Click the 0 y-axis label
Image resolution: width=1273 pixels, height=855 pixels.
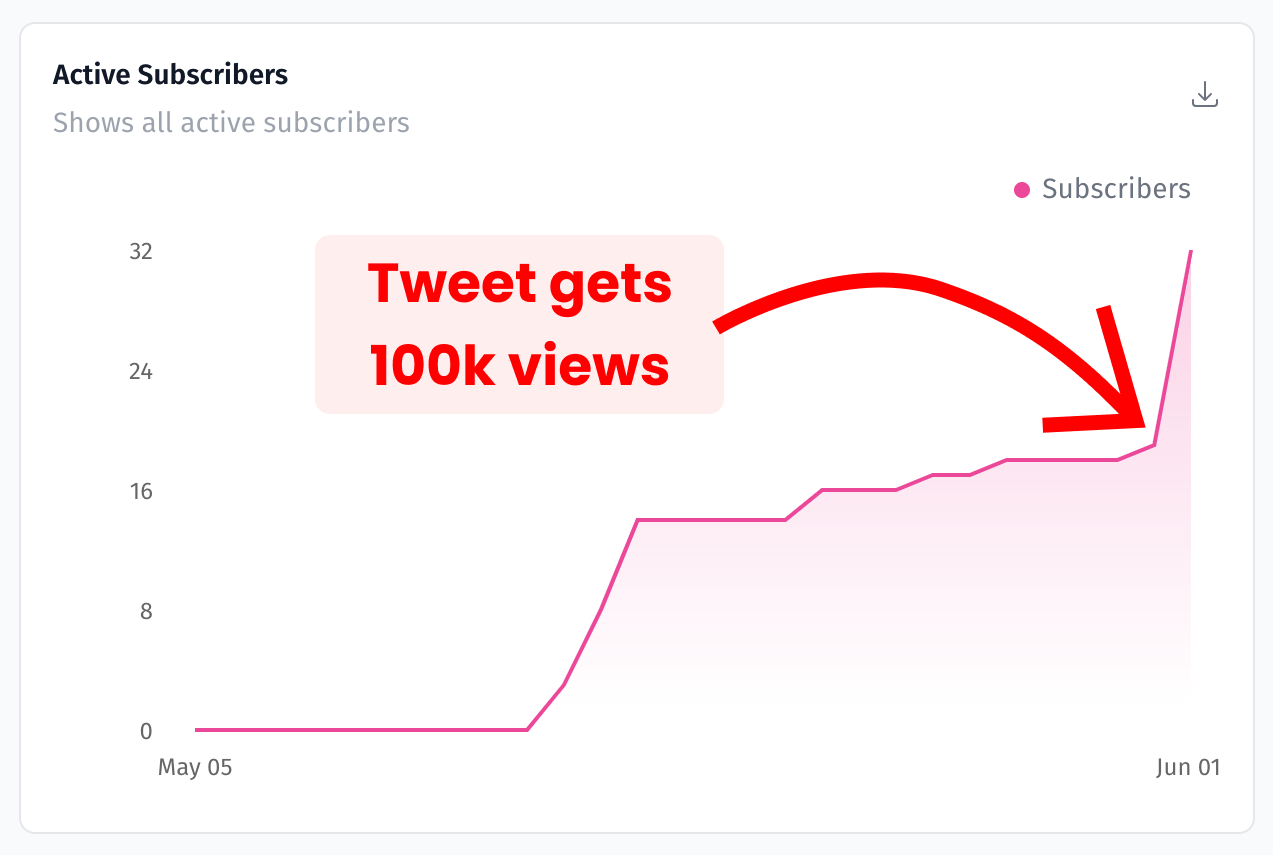tap(146, 731)
